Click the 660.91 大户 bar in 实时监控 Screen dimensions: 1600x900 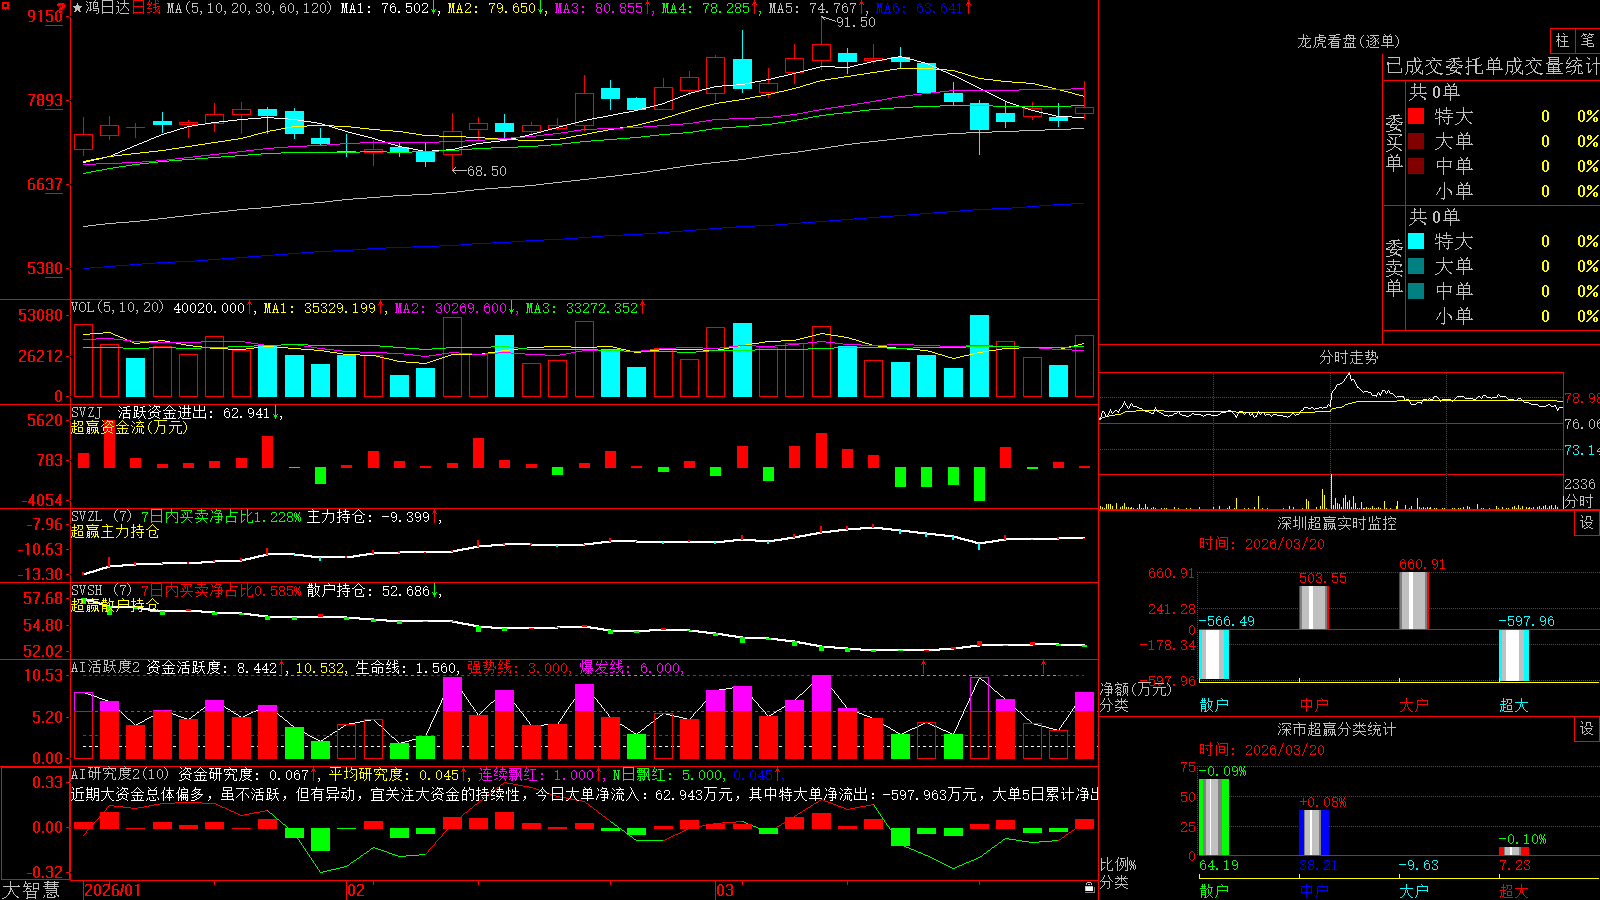click(x=1414, y=601)
